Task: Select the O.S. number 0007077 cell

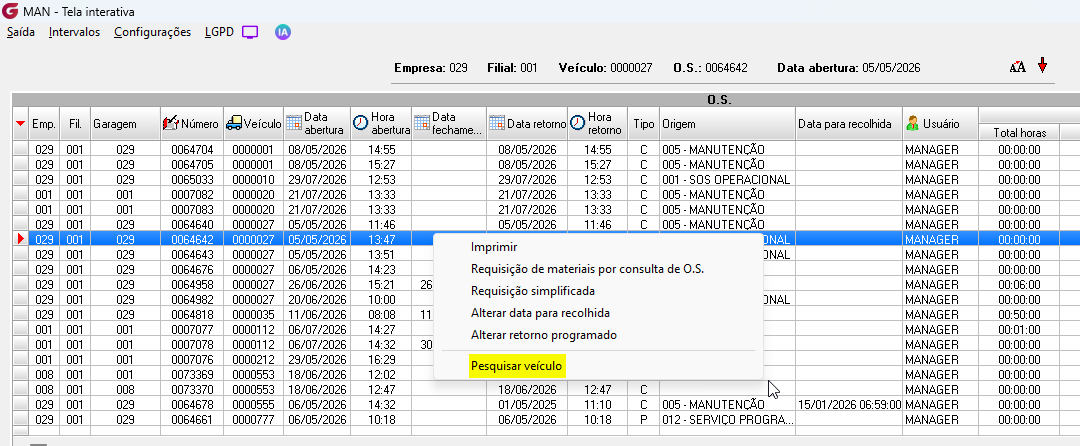Action: coord(194,330)
